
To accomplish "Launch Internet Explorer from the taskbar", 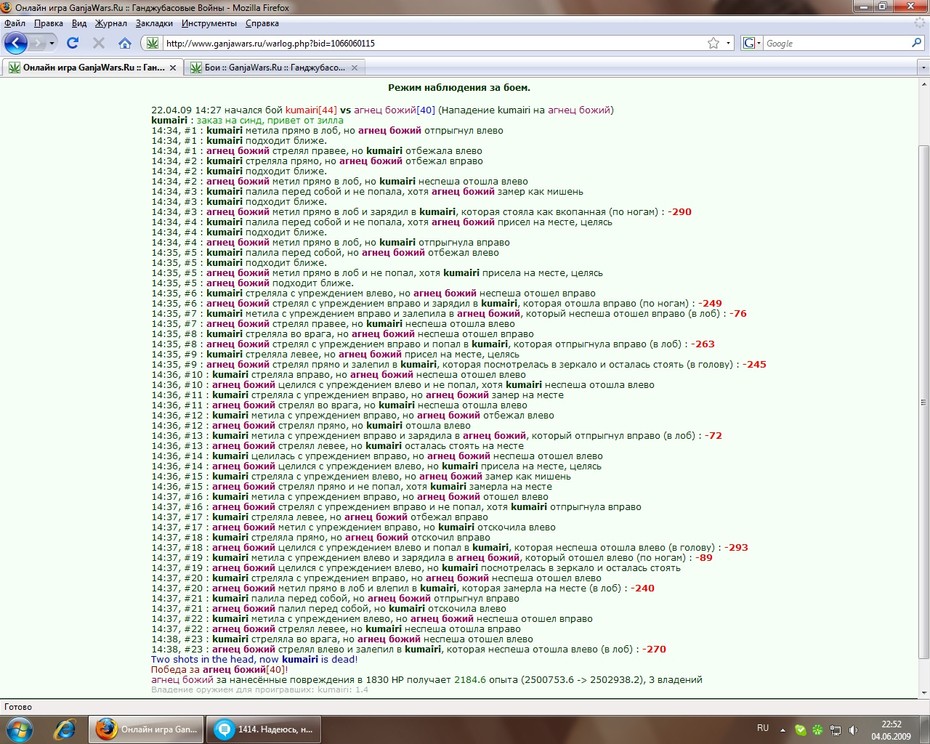I will click(64, 729).
